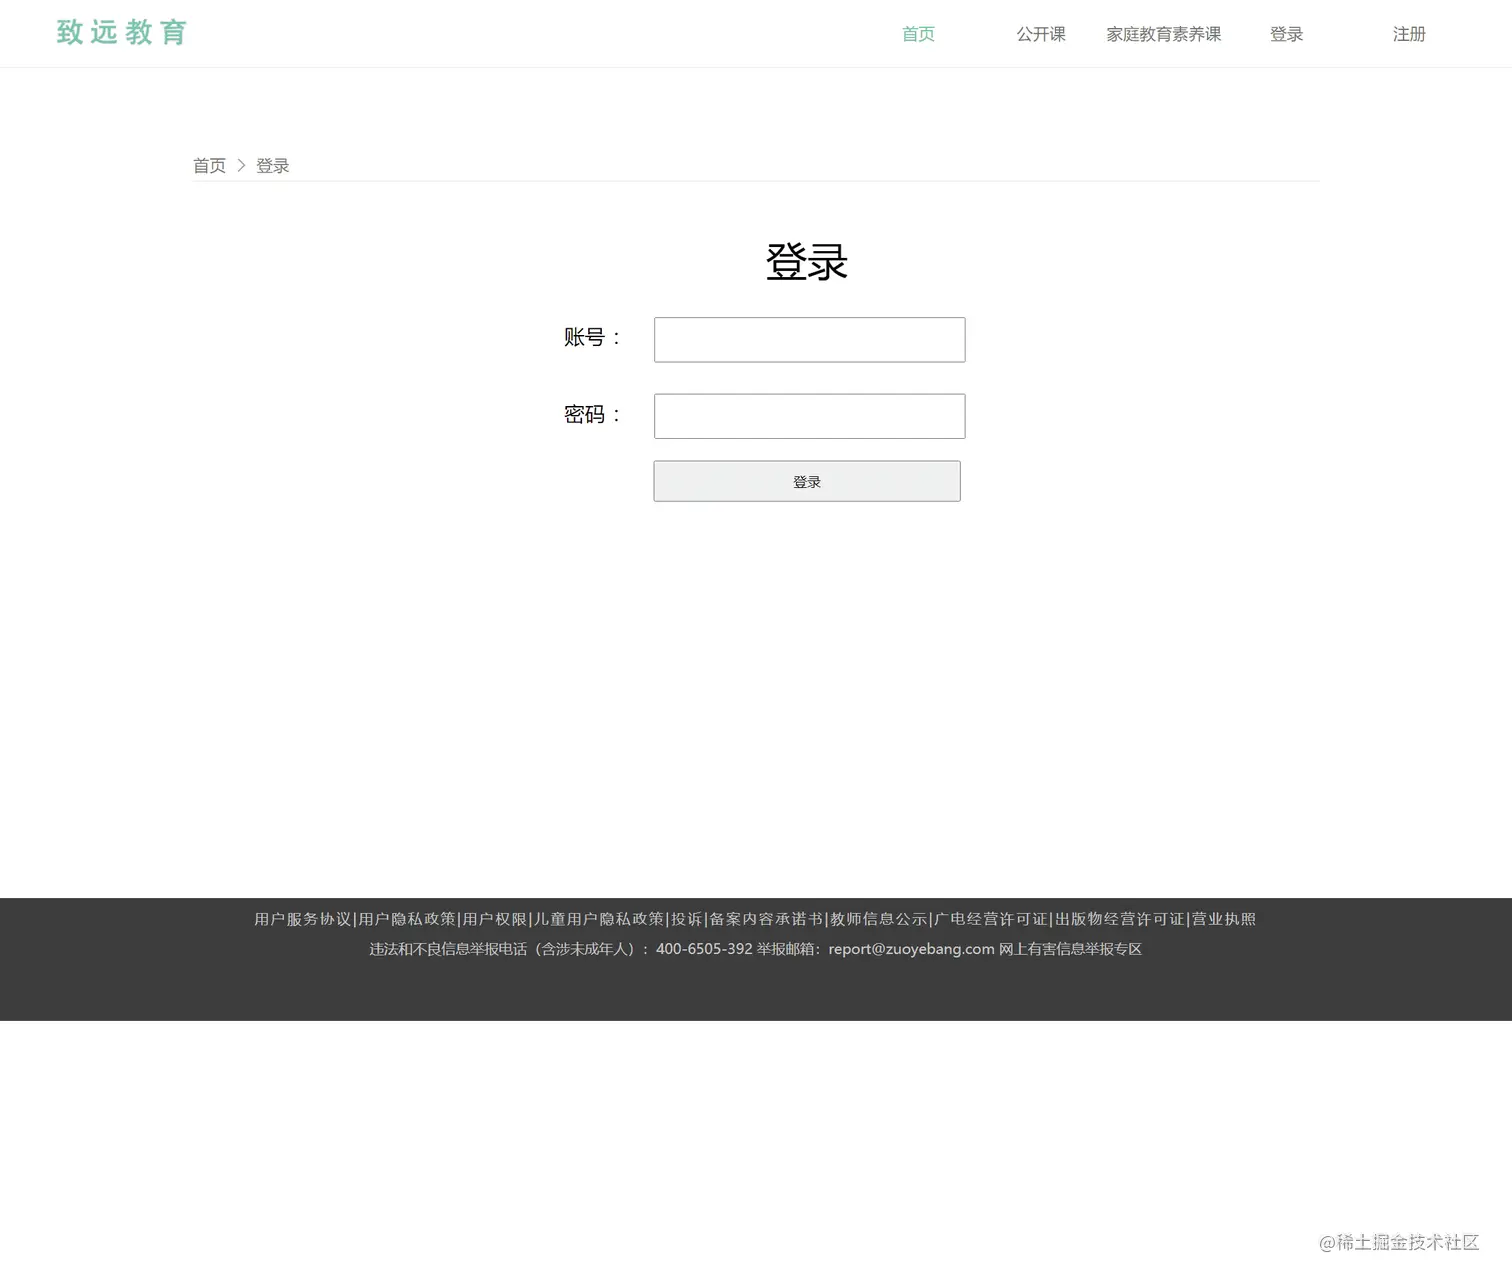Open 教师信息公示 footer link

(879, 919)
